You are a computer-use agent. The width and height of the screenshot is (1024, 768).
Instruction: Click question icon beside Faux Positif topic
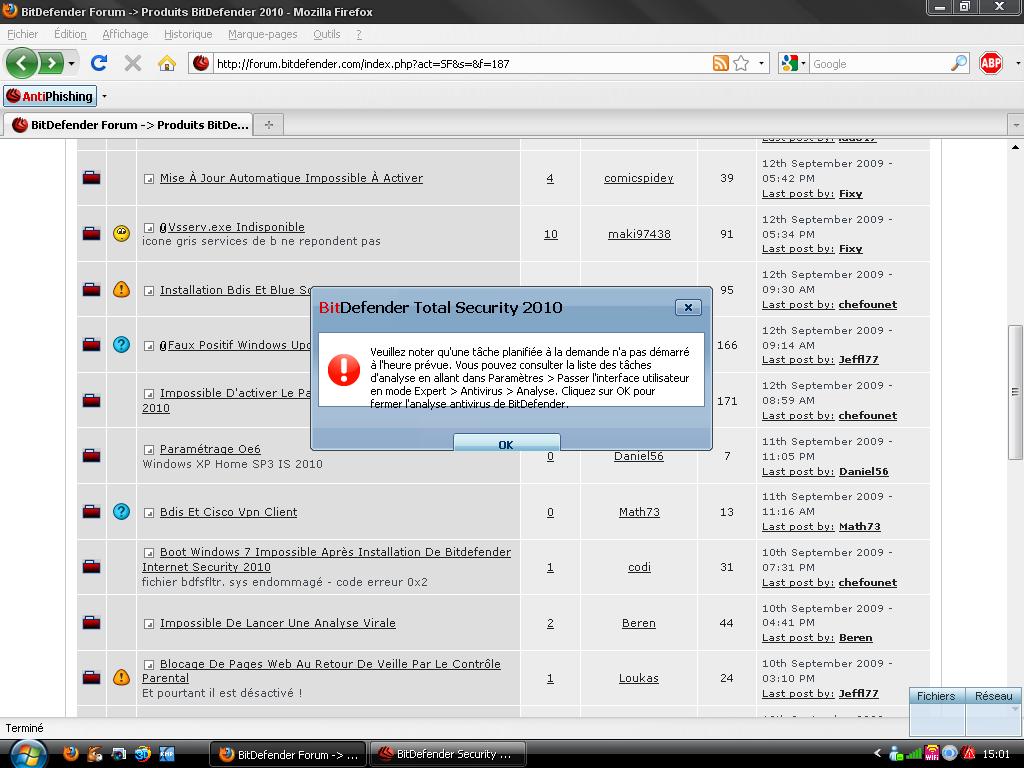121,344
